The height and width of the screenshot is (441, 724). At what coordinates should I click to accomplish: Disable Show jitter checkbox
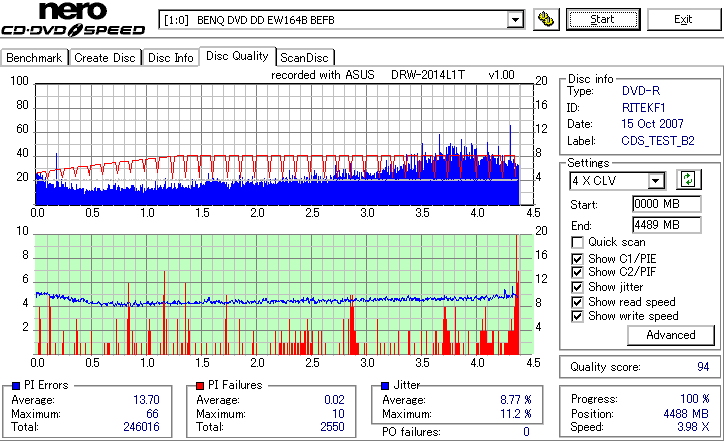577,287
